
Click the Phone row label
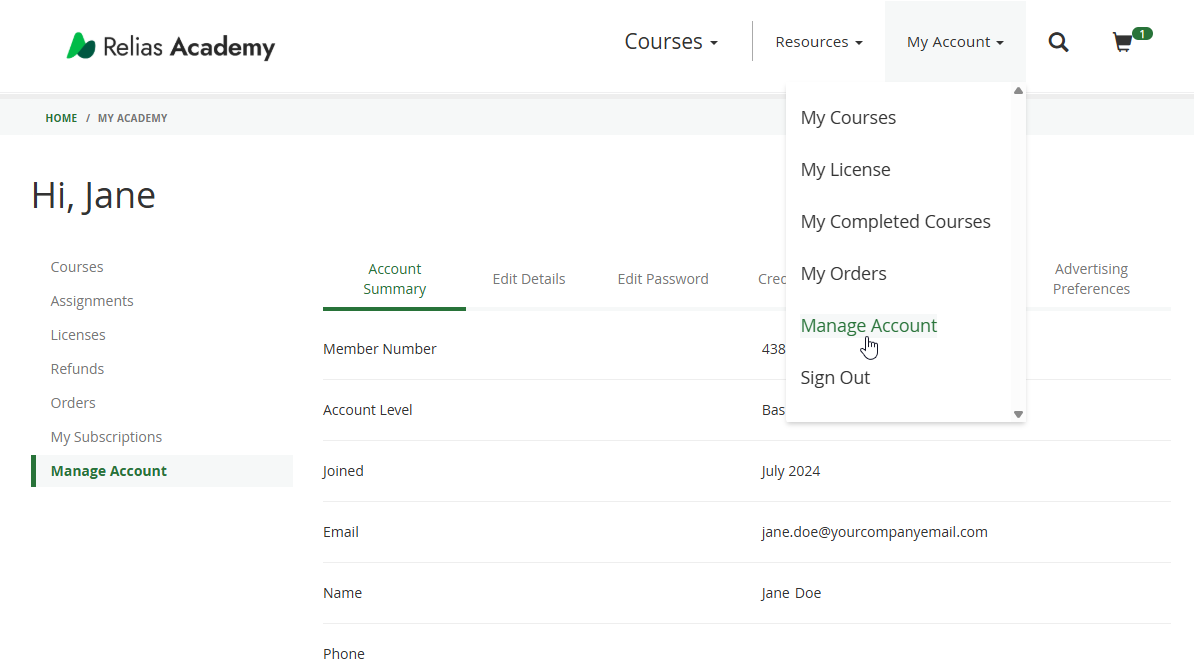[x=343, y=654]
